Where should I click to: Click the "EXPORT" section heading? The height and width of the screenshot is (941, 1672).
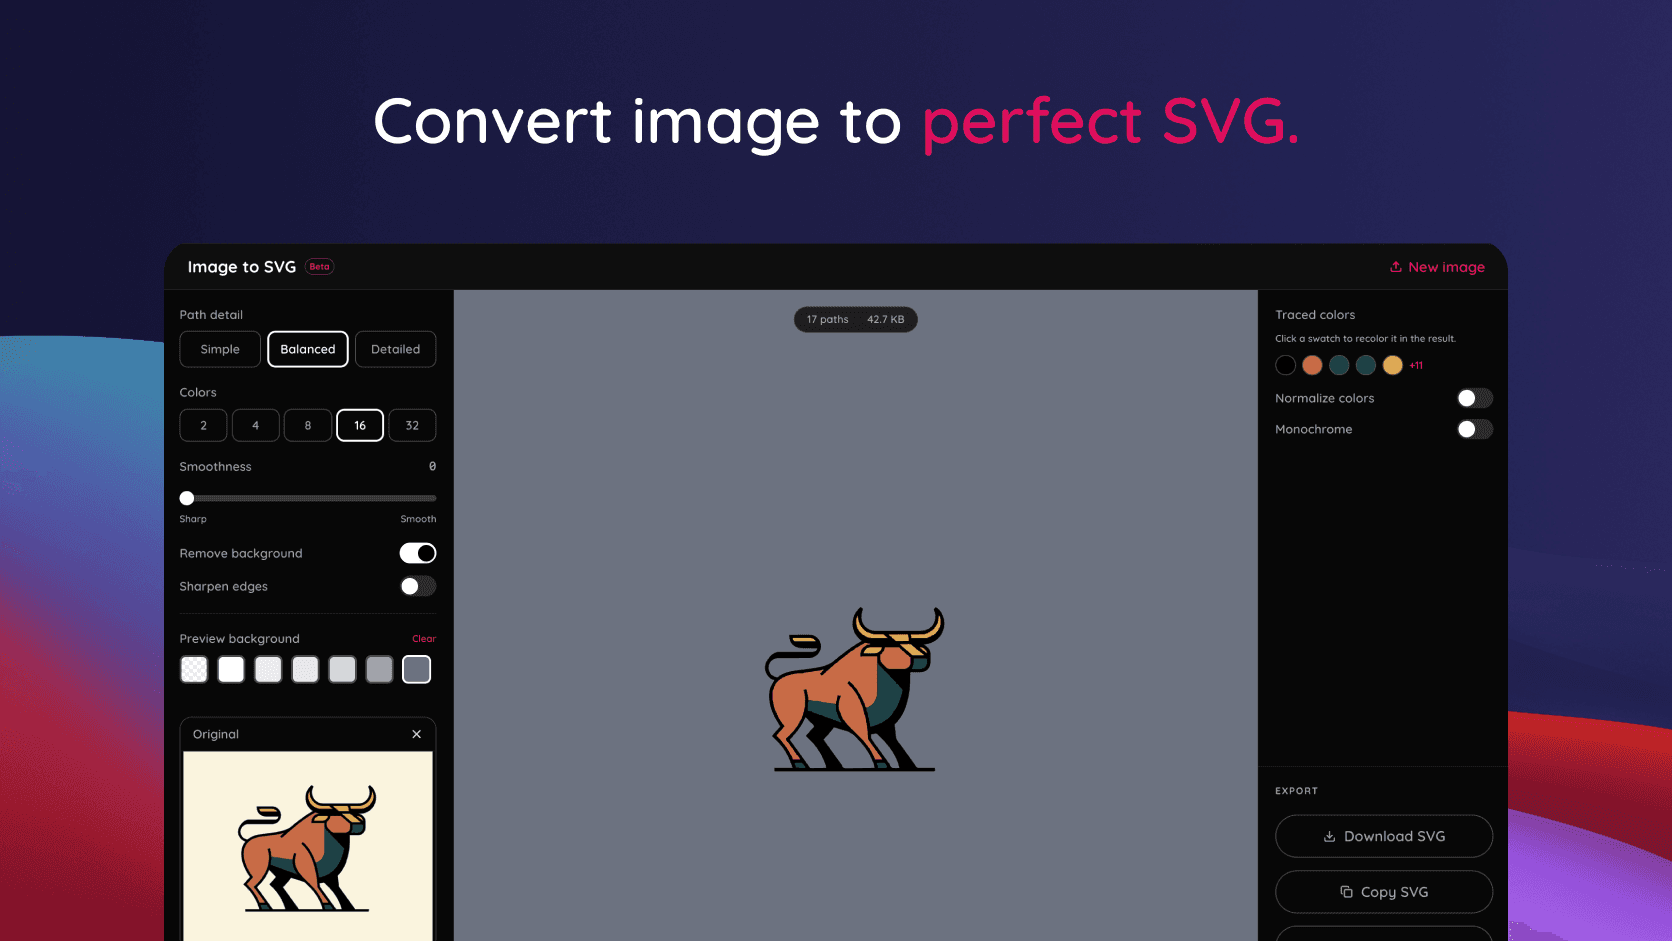[x=1296, y=791]
